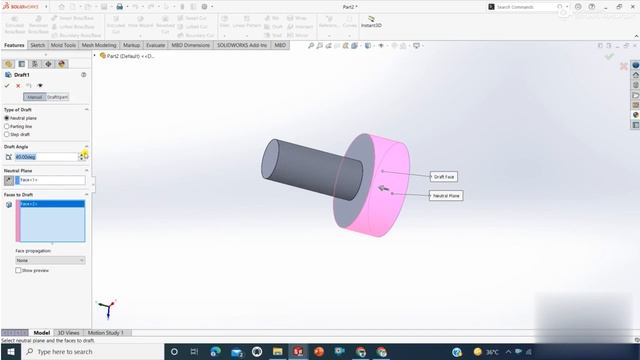Screen dimensions: 640x360
Task: Select the Neutral plane radio button
Action: (x=7, y=118)
